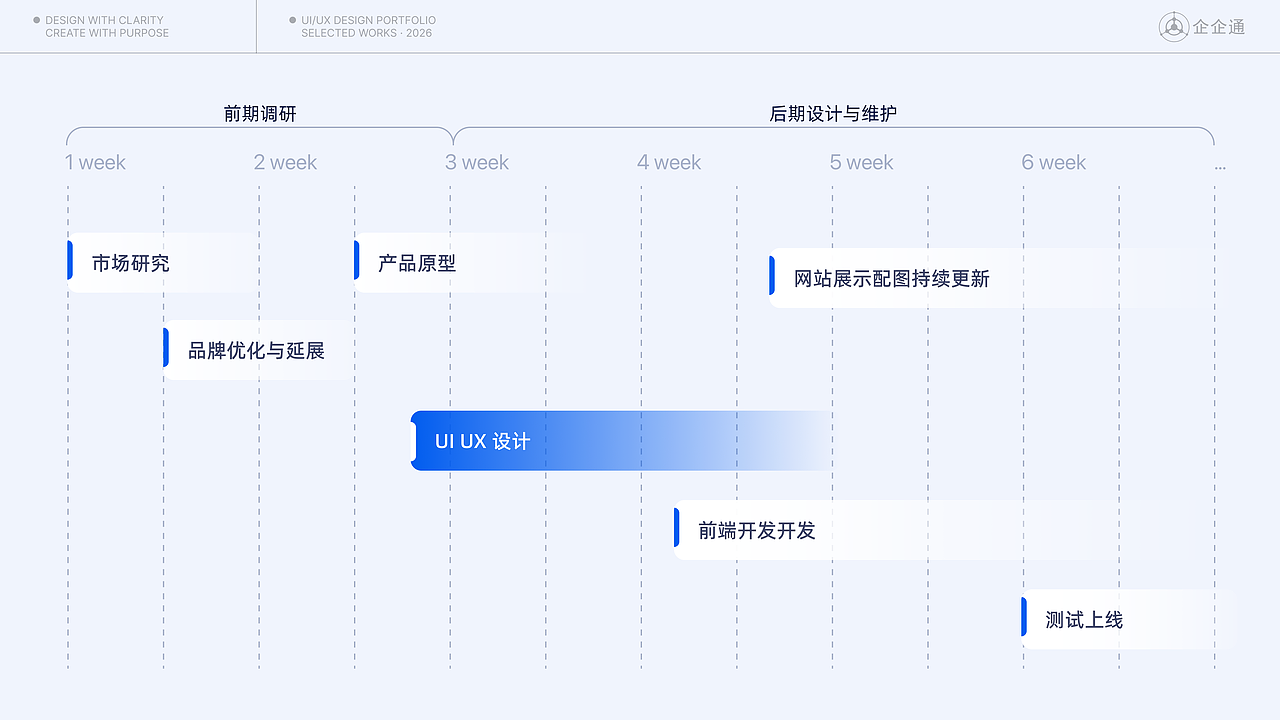Click the 后期设计与维护 phase heading
Viewport: 1280px width, 720px height.
pyautogui.click(x=833, y=114)
